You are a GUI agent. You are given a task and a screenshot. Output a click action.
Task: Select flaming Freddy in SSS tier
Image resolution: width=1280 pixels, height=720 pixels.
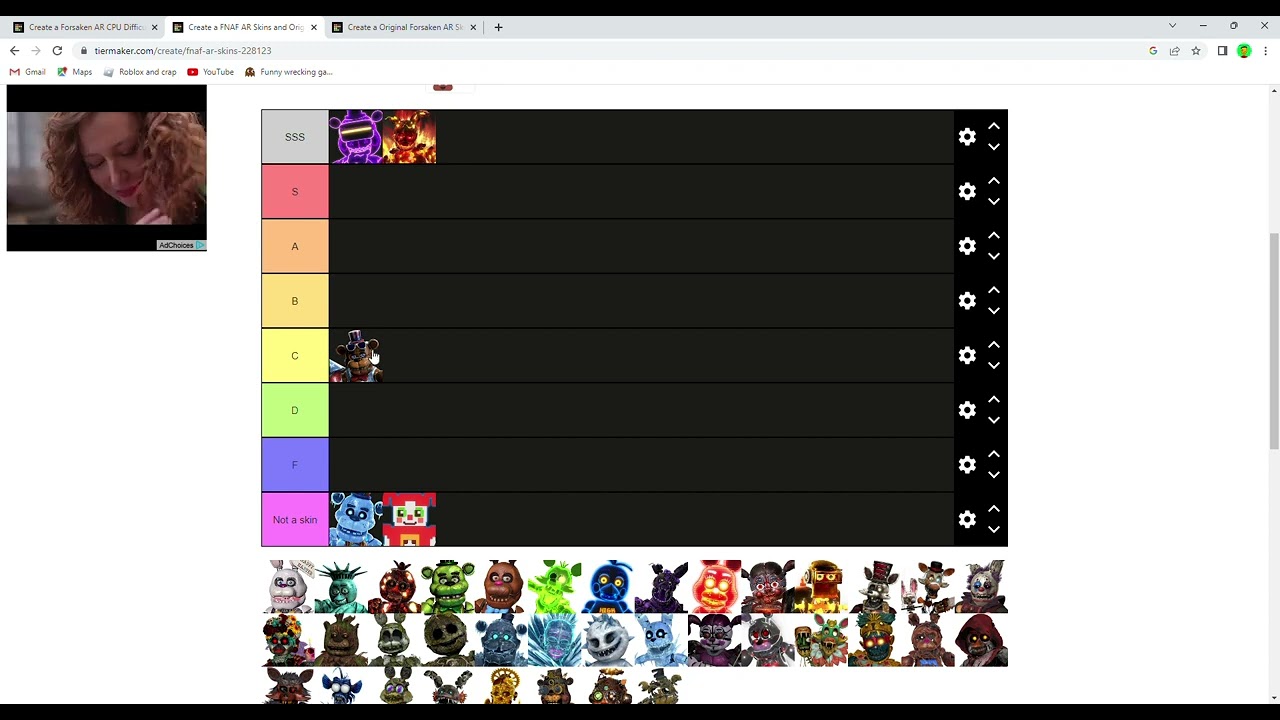tap(410, 137)
